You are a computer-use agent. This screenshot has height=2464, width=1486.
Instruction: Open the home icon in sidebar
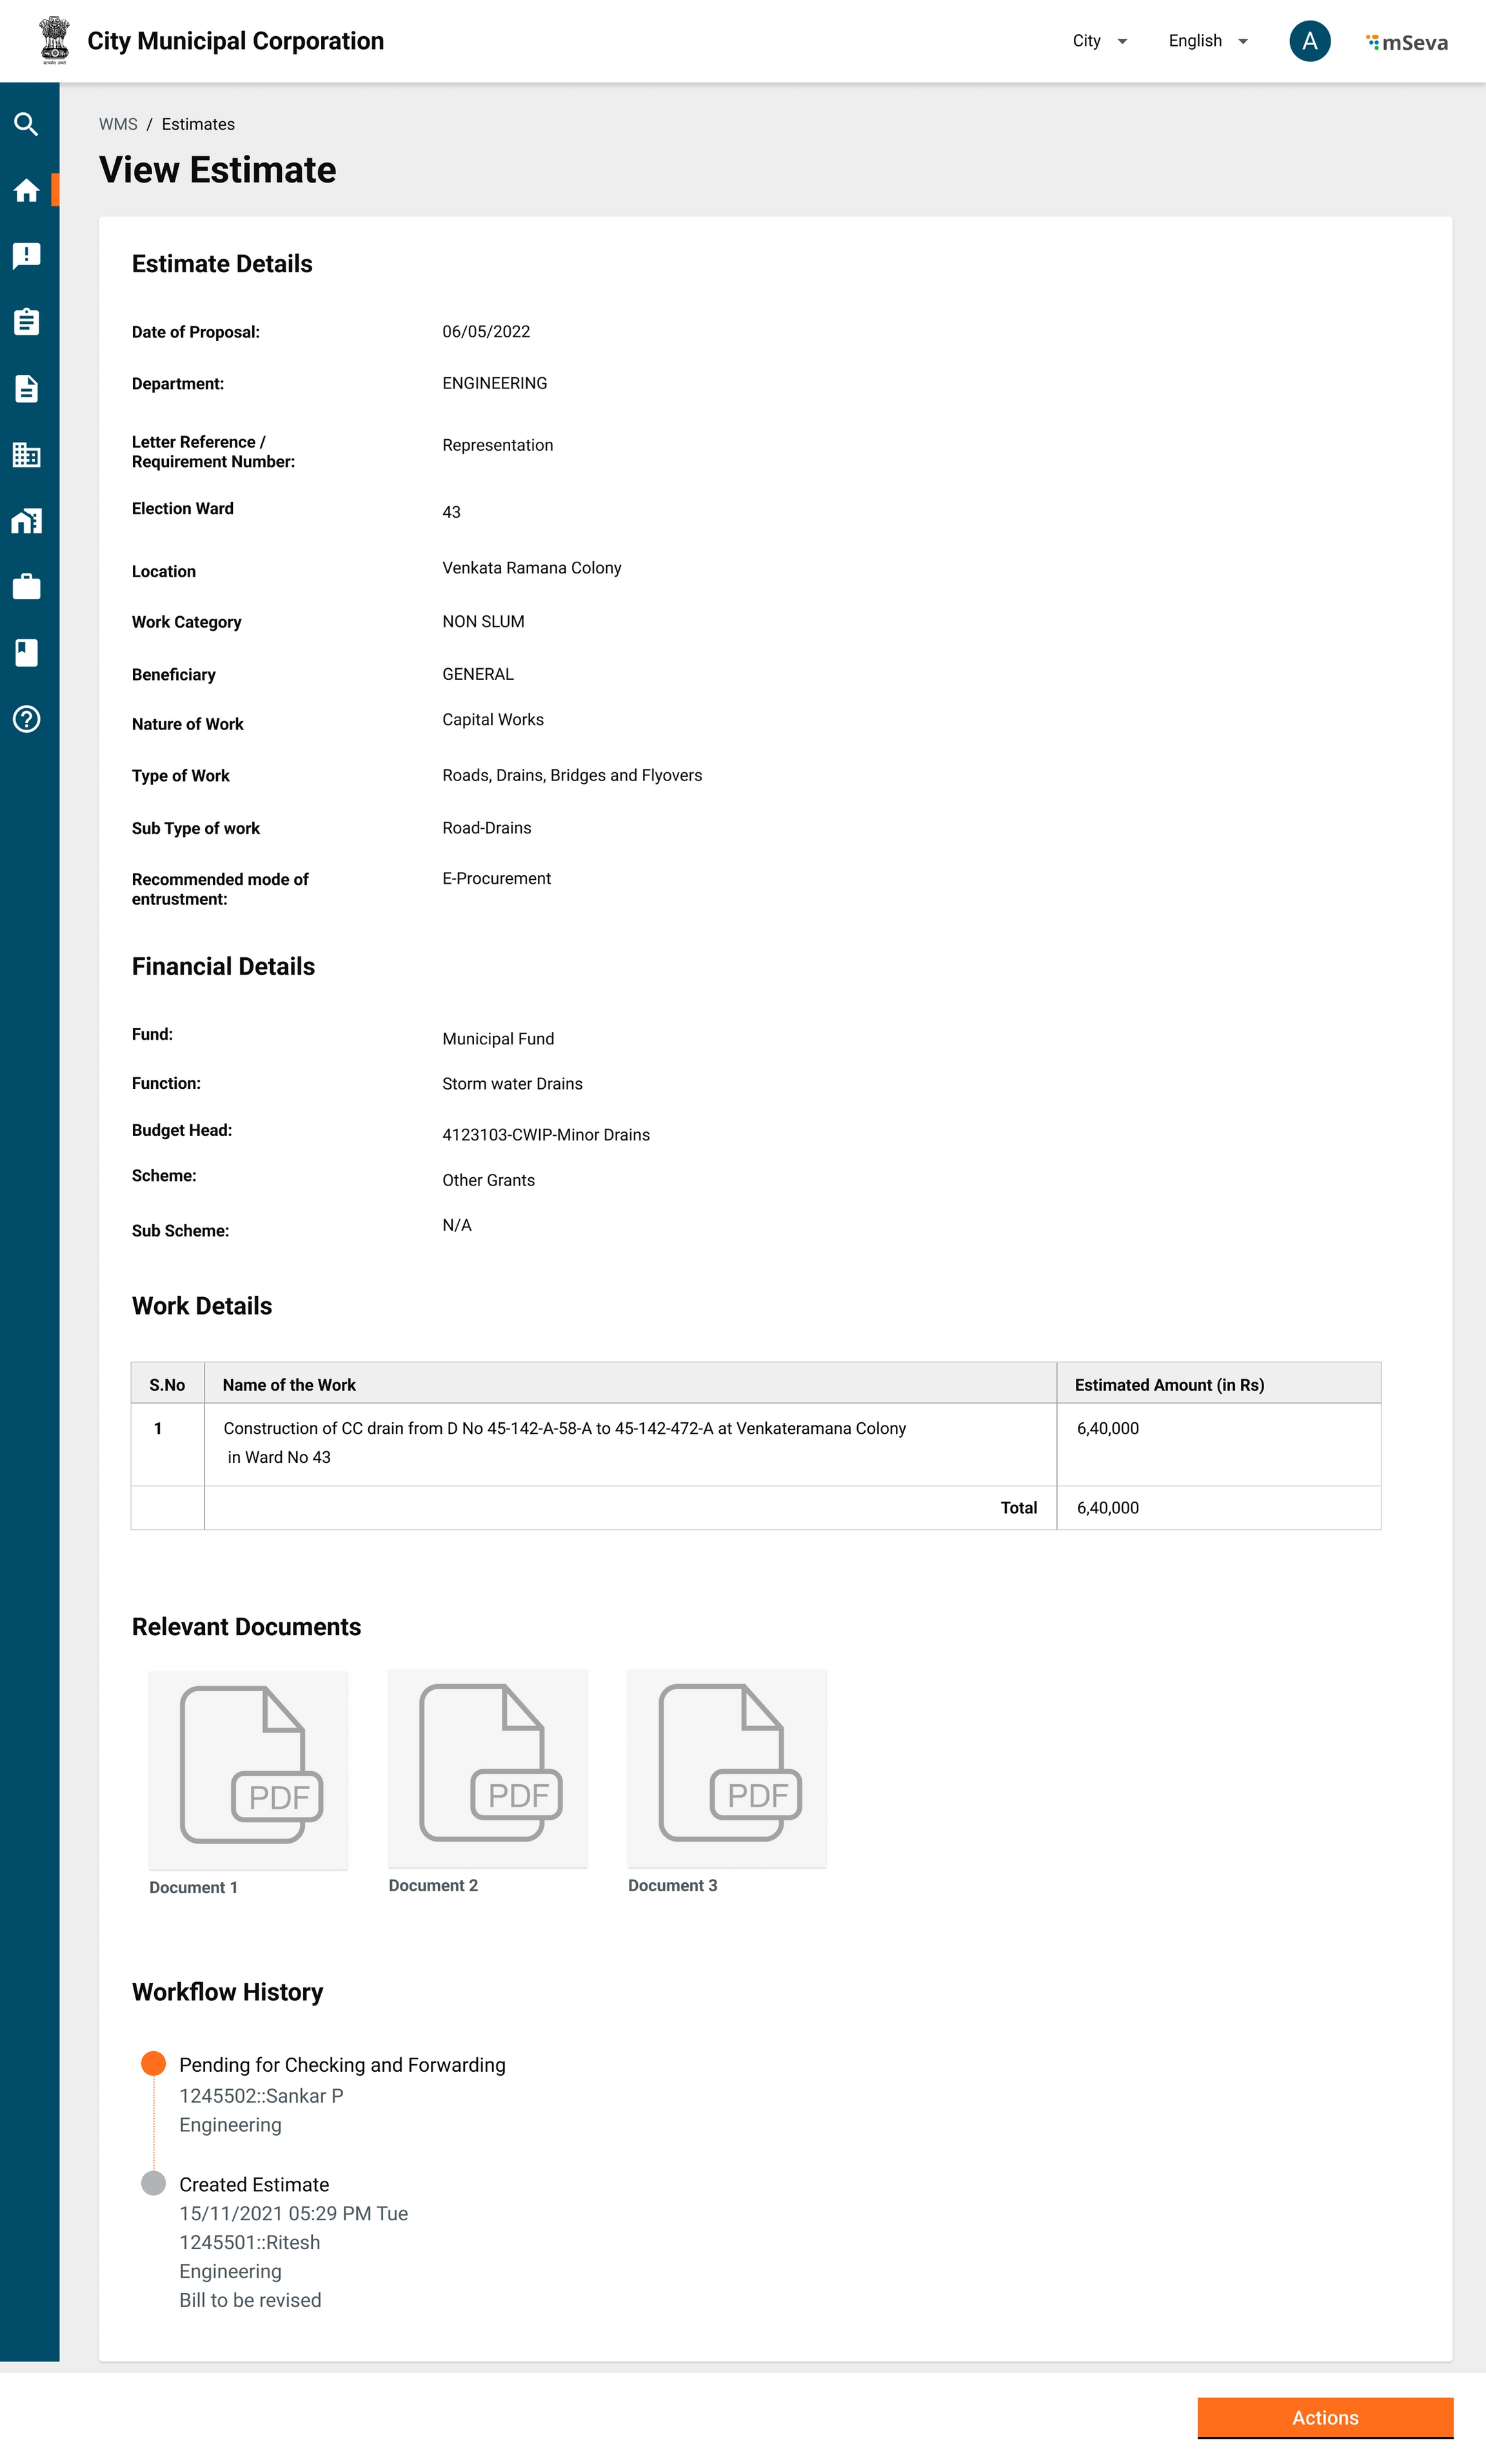pyautogui.click(x=27, y=190)
